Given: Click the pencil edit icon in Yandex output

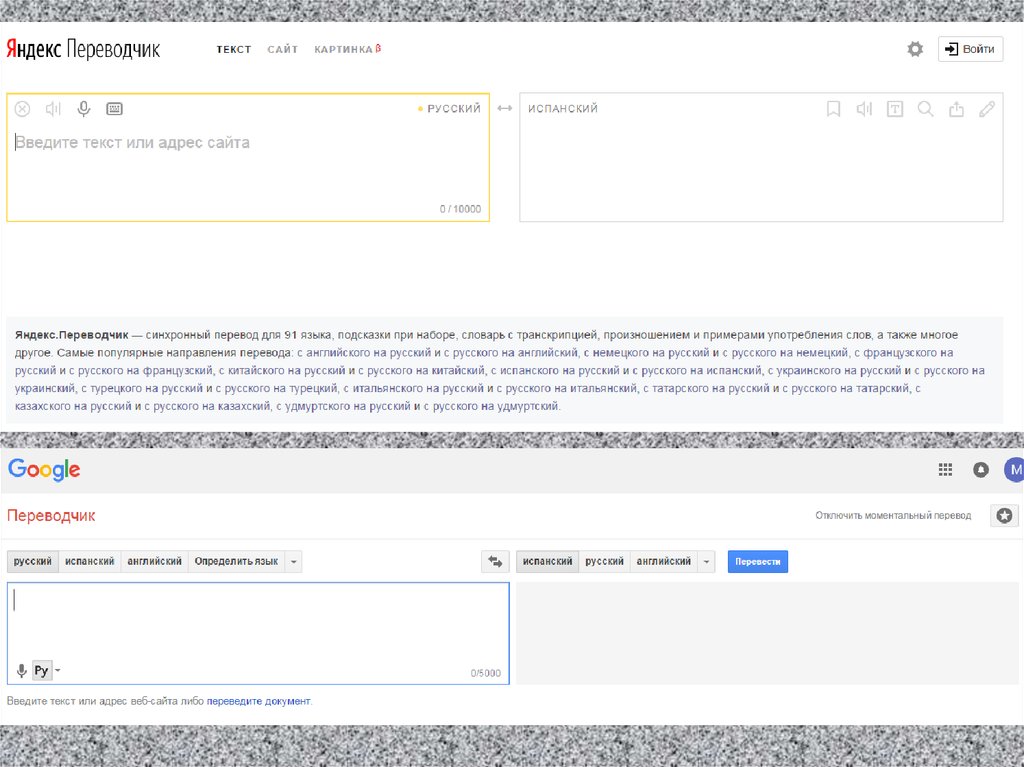Looking at the screenshot, I should click(987, 109).
